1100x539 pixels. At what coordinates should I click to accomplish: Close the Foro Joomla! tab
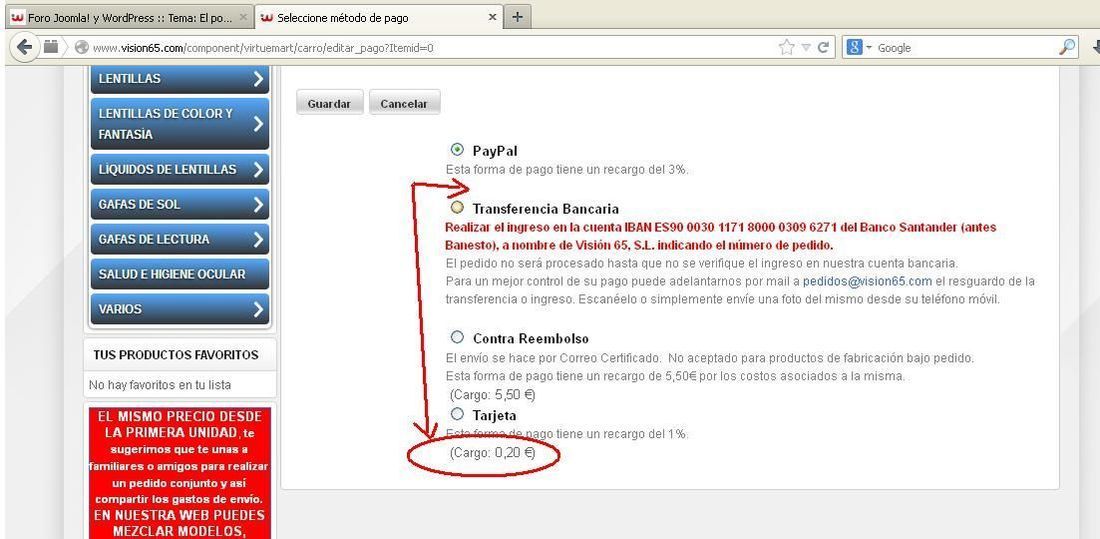(x=243, y=17)
